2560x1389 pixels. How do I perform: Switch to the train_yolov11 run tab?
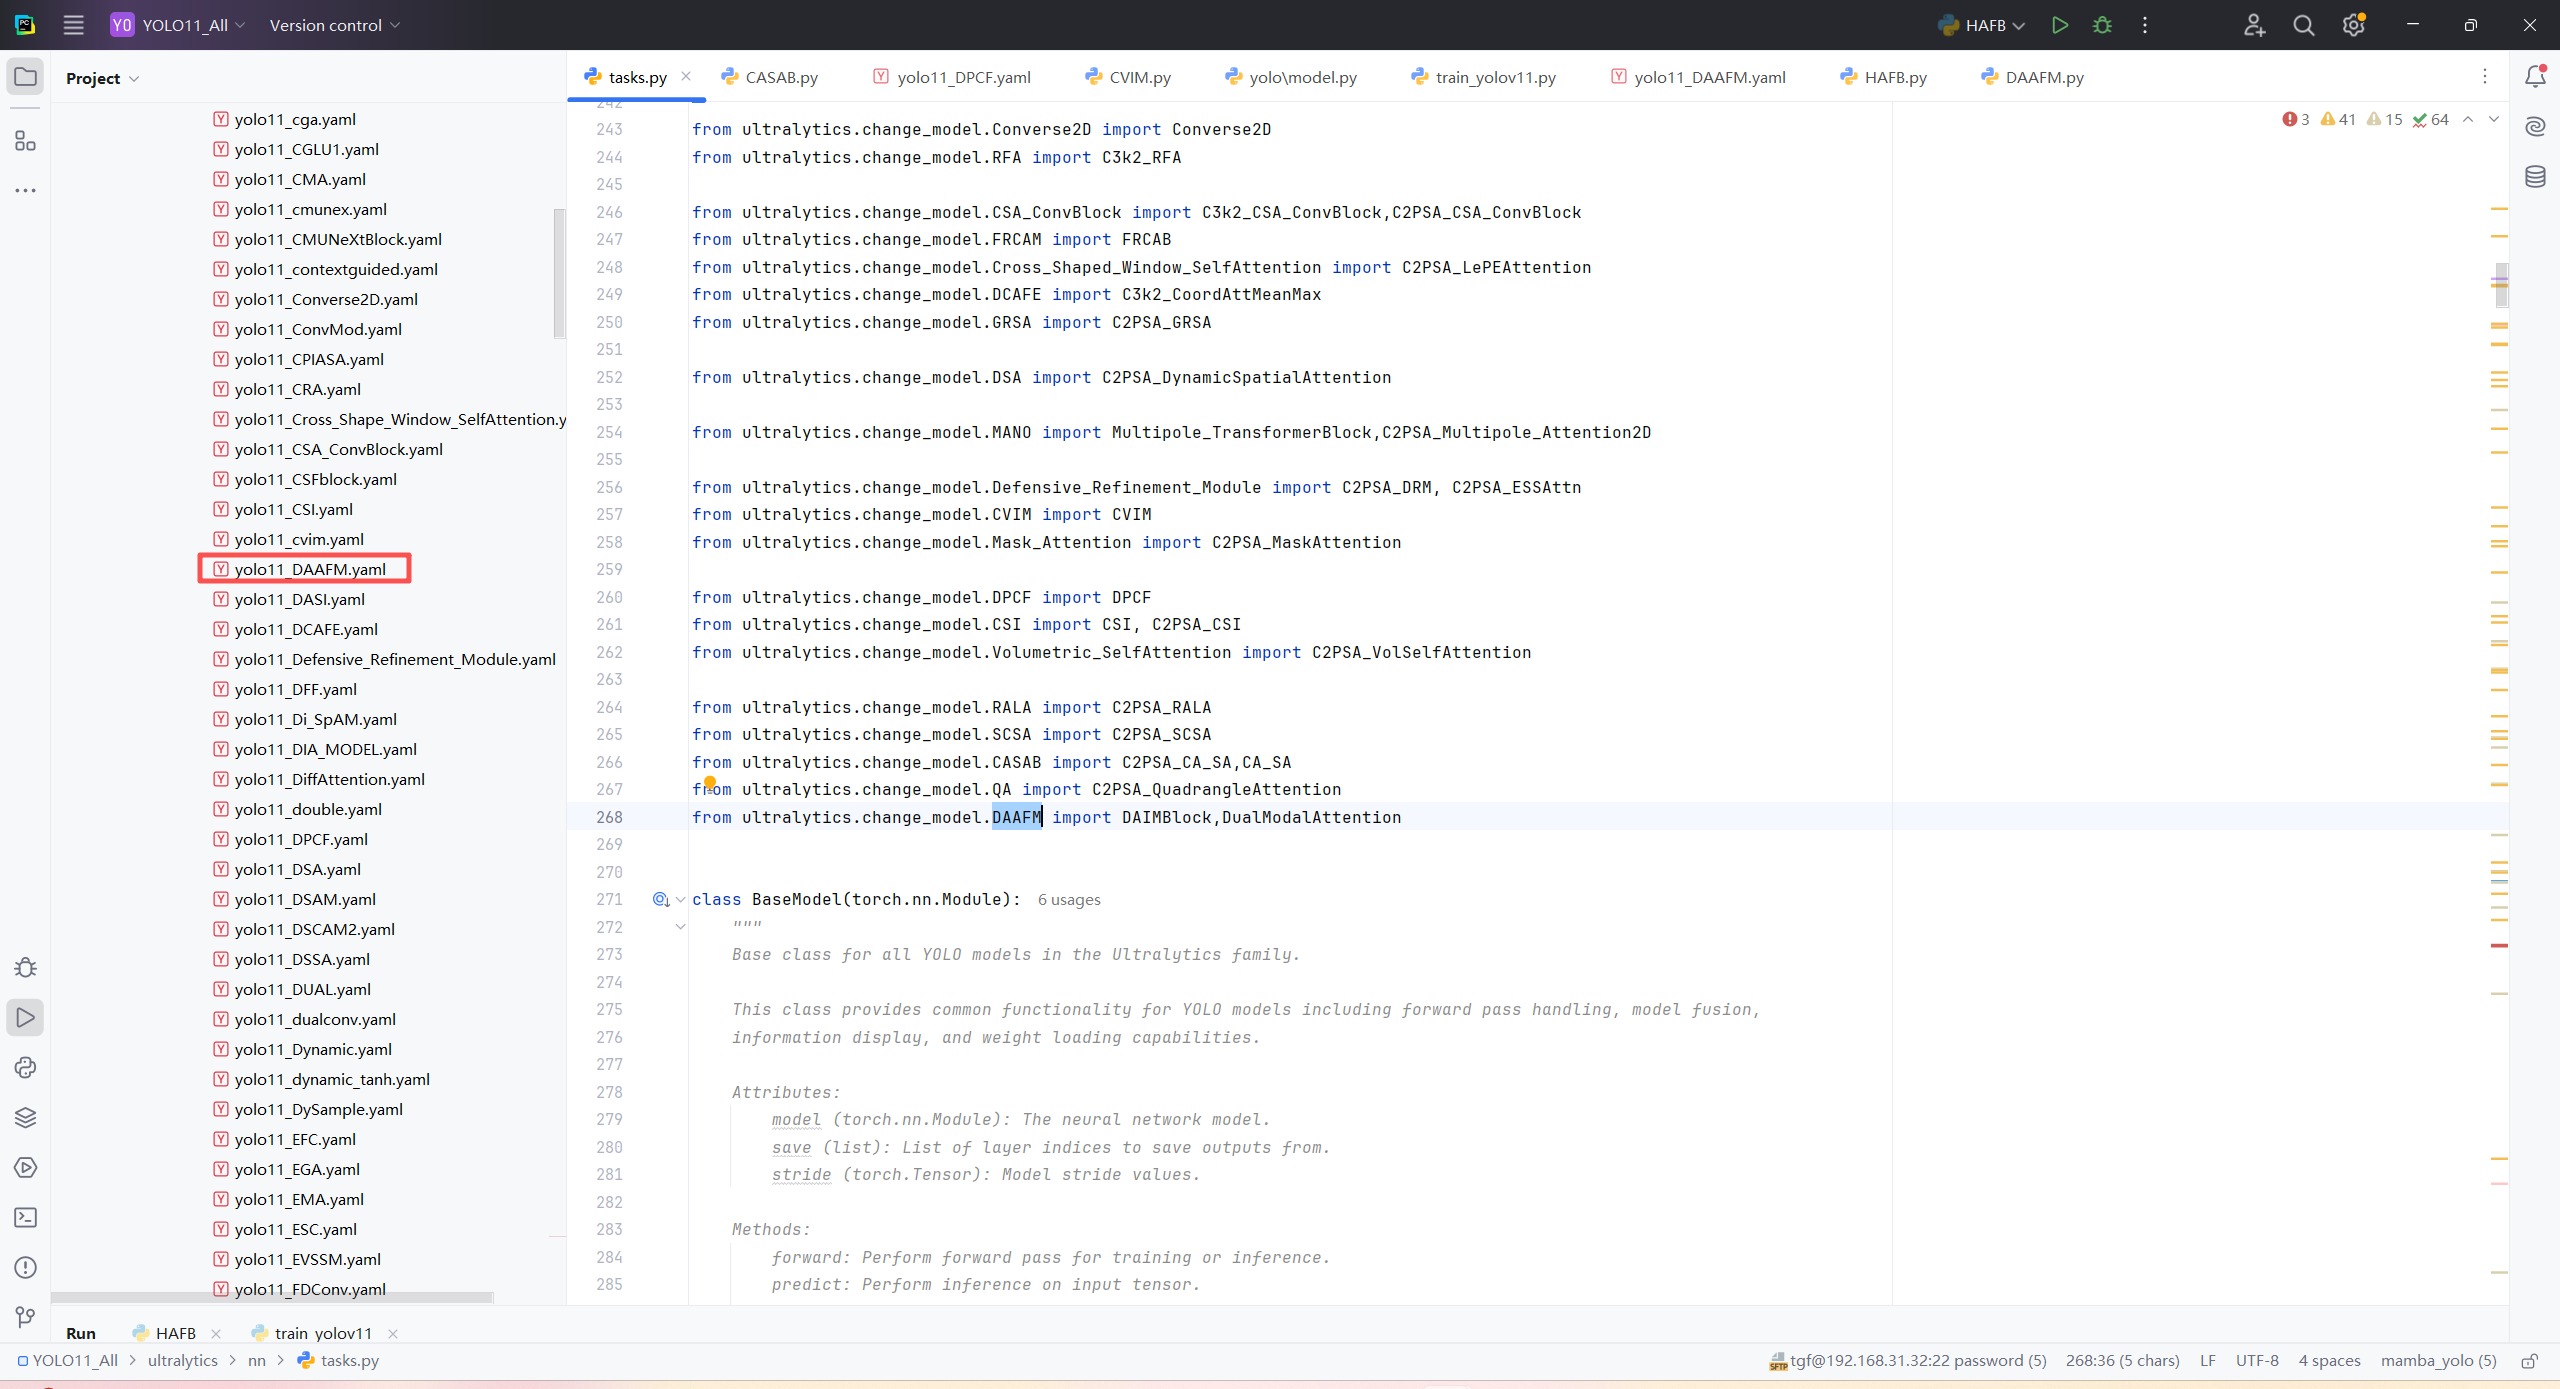[322, 1333]
